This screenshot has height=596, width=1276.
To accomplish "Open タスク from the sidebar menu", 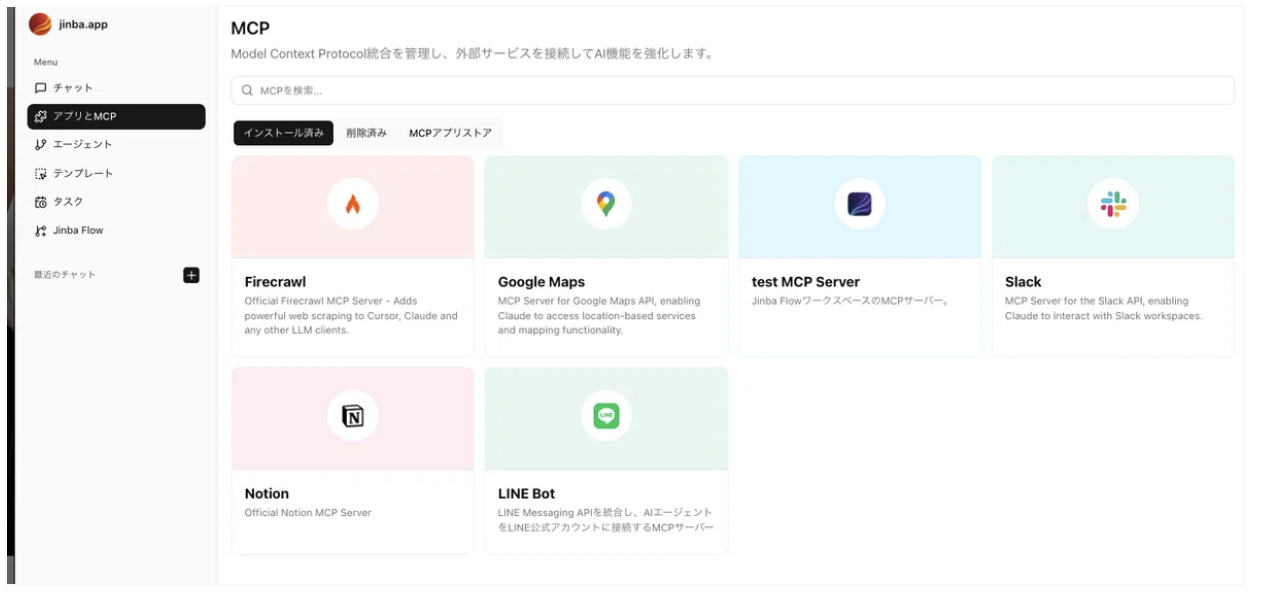I will point(116,202).
